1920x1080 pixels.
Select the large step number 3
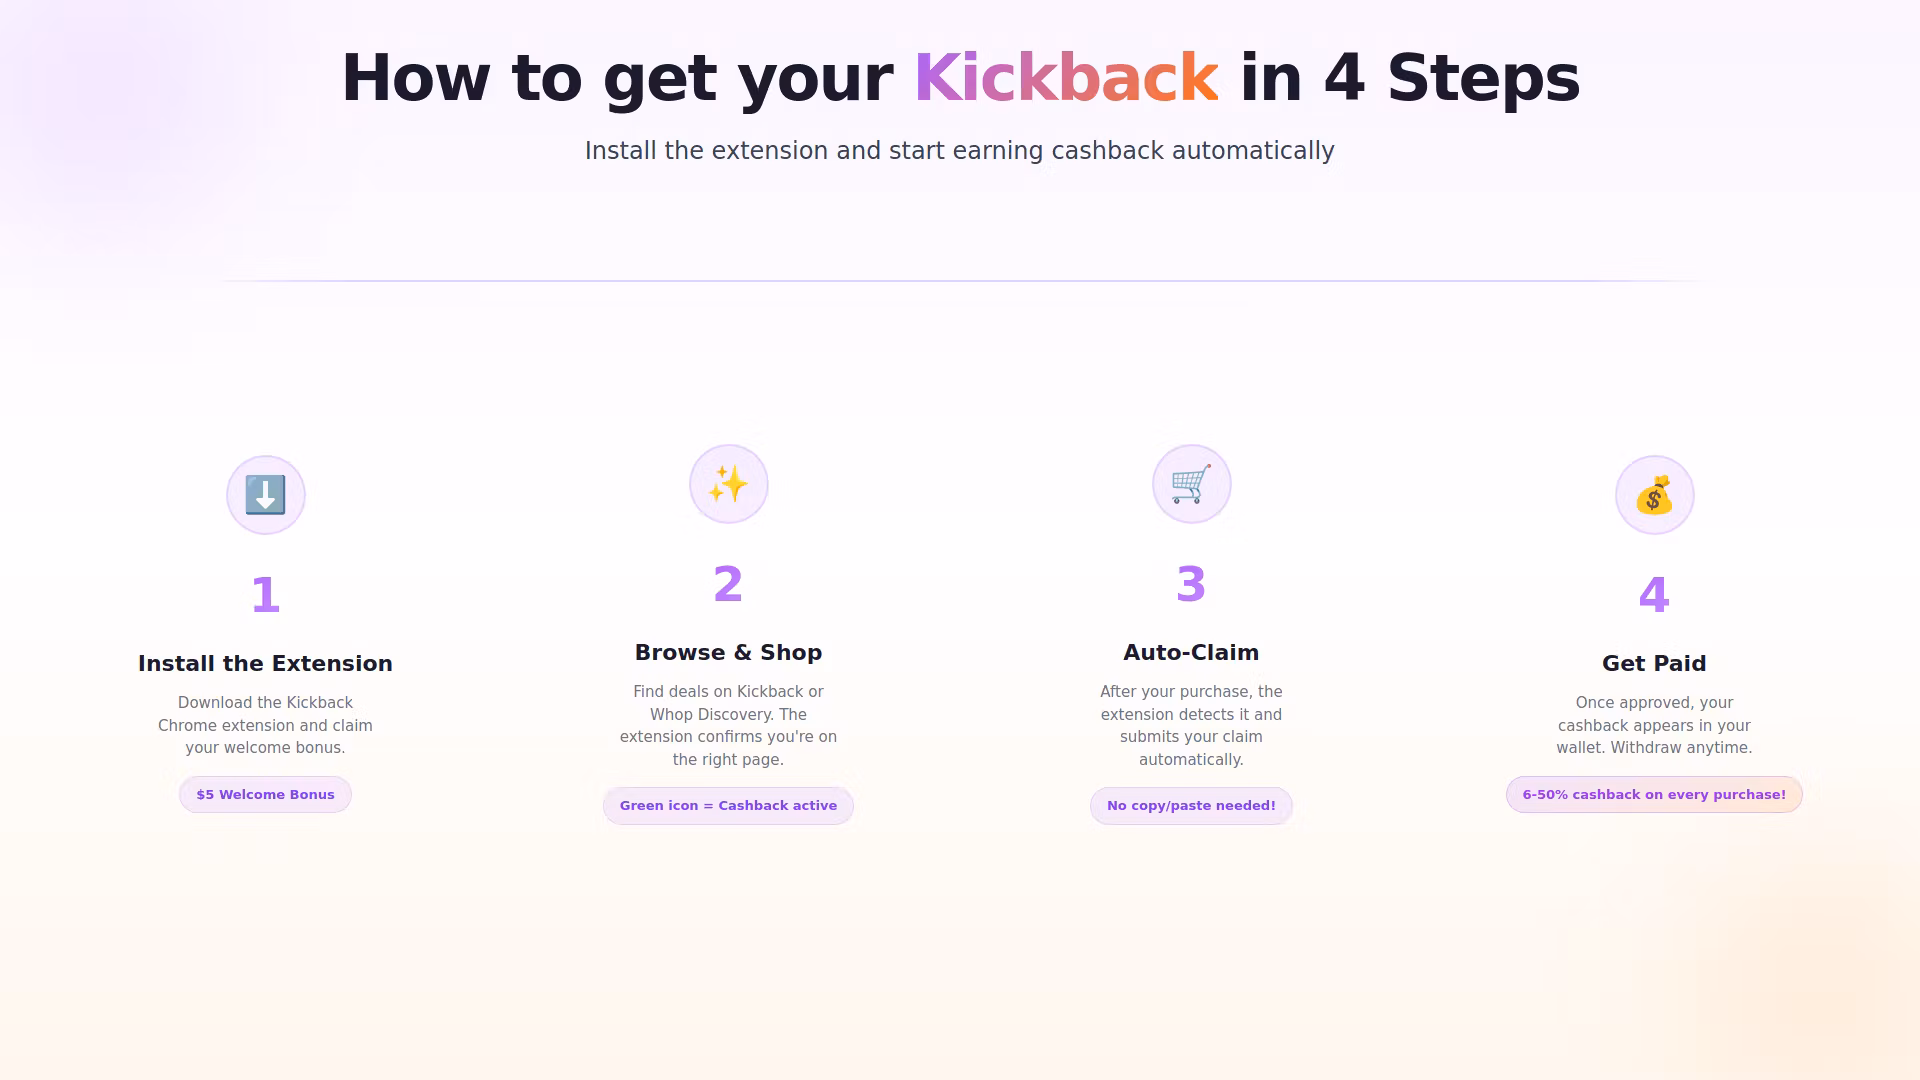click(x=1191, y=584)
